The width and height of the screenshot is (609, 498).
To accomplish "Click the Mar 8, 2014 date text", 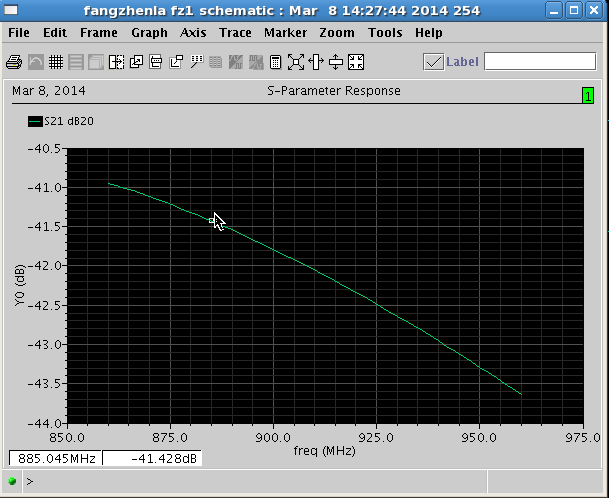I will point(49,91).
